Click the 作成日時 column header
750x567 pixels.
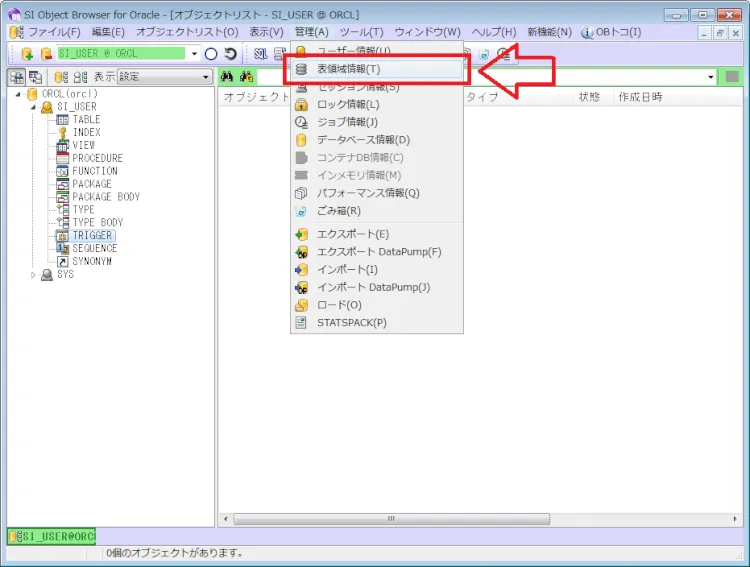click(640, 98)
